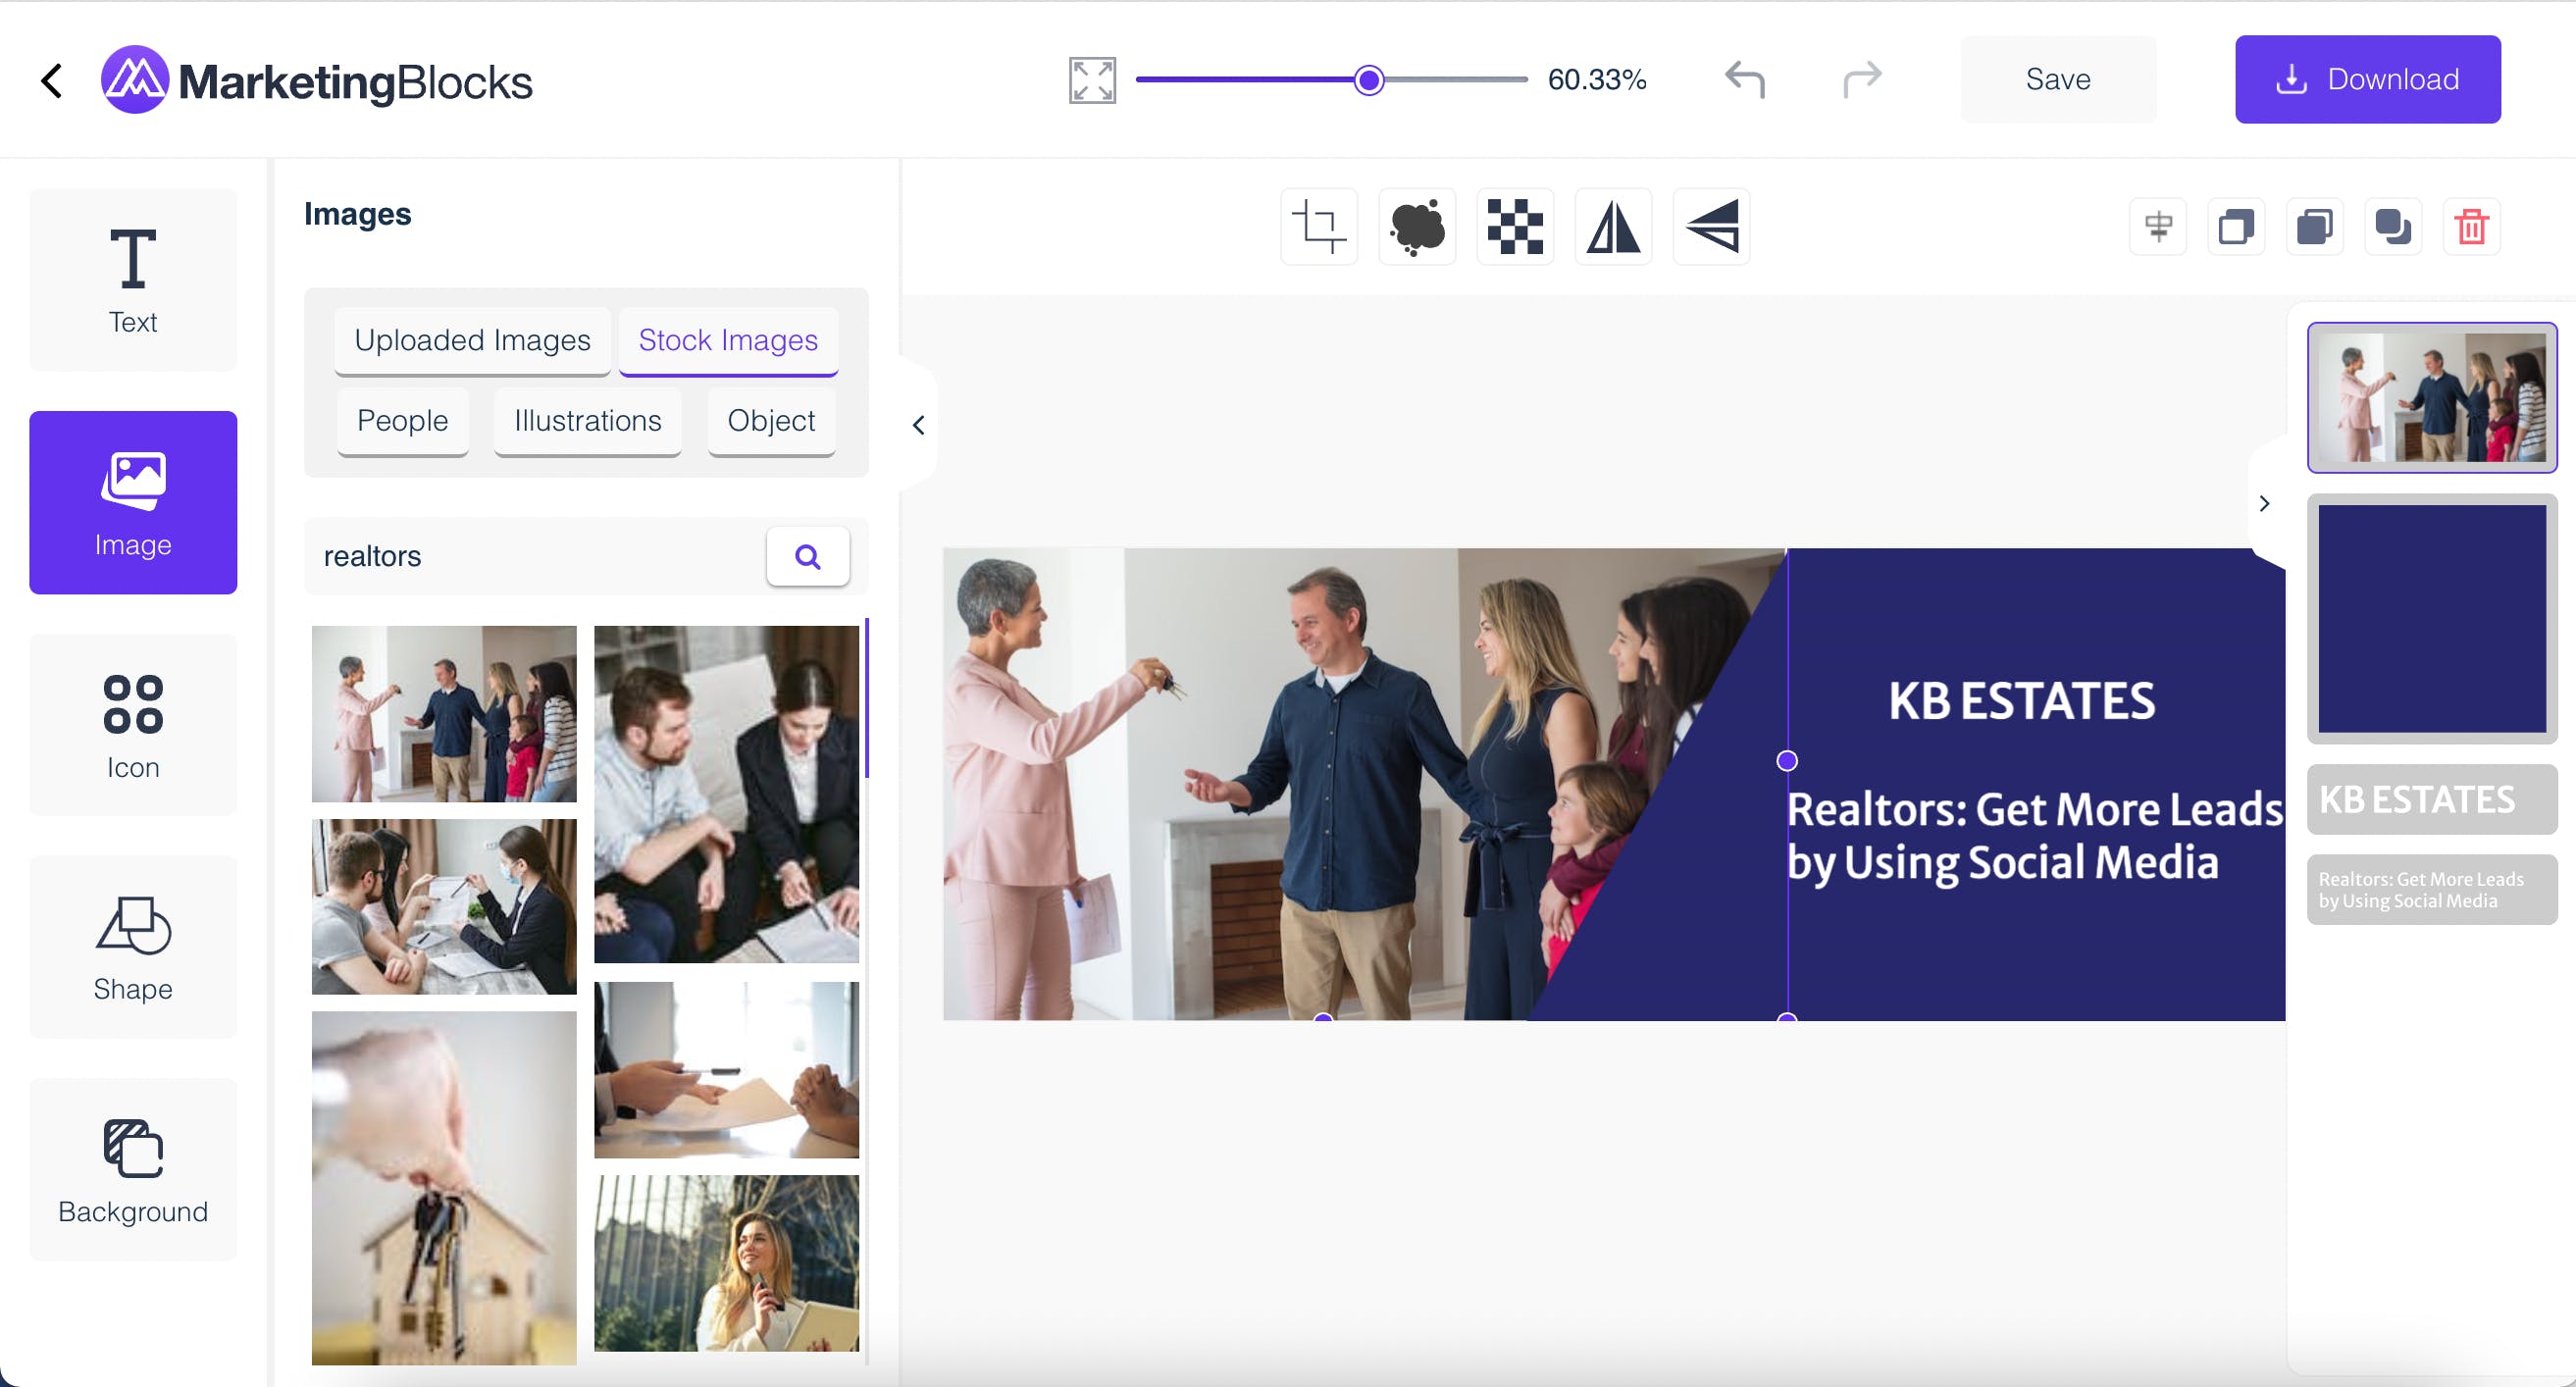Delete the selected element with trash icon
Screen dimensions: 2576x1387
[x=2473, y=226]
